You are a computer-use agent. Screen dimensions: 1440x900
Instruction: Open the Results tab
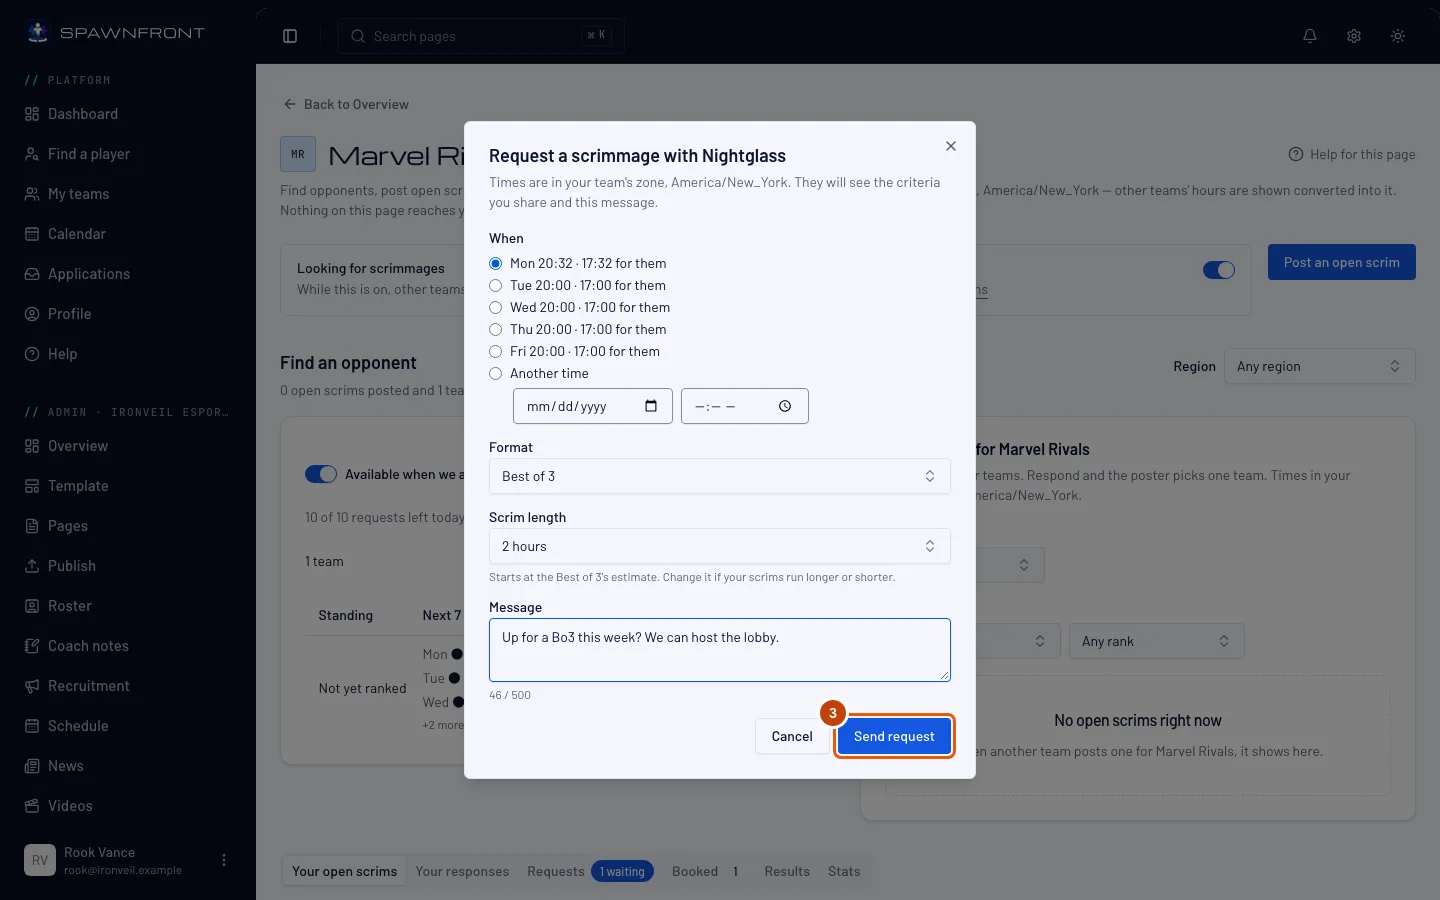(787, 871)
